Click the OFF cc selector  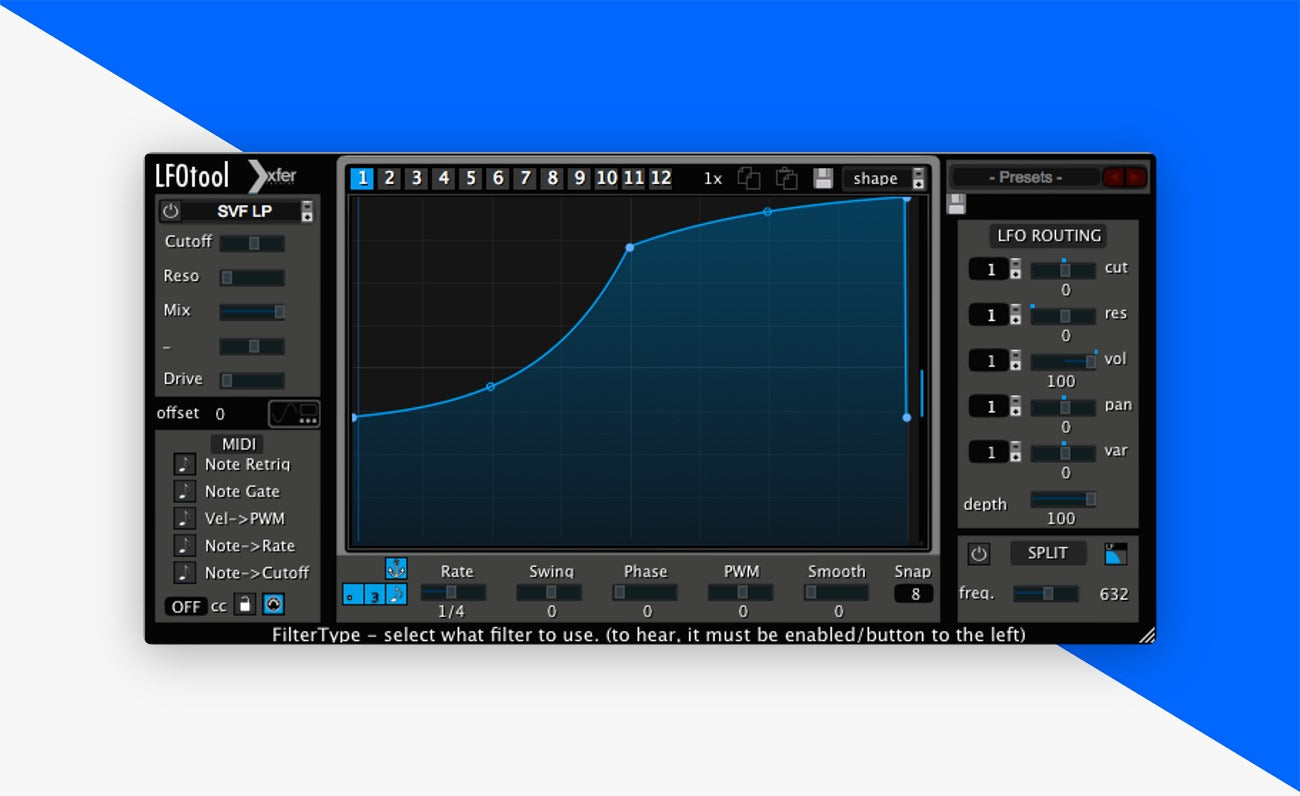click(186, 606)
